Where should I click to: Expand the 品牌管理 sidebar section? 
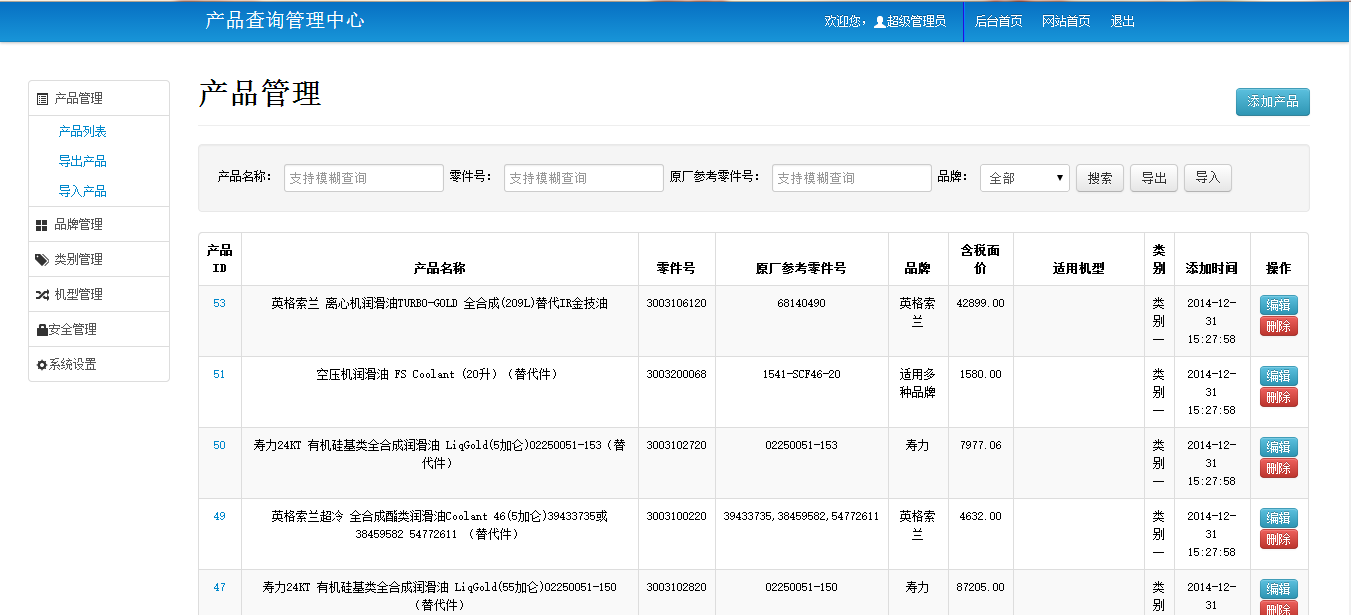point(78,225)
